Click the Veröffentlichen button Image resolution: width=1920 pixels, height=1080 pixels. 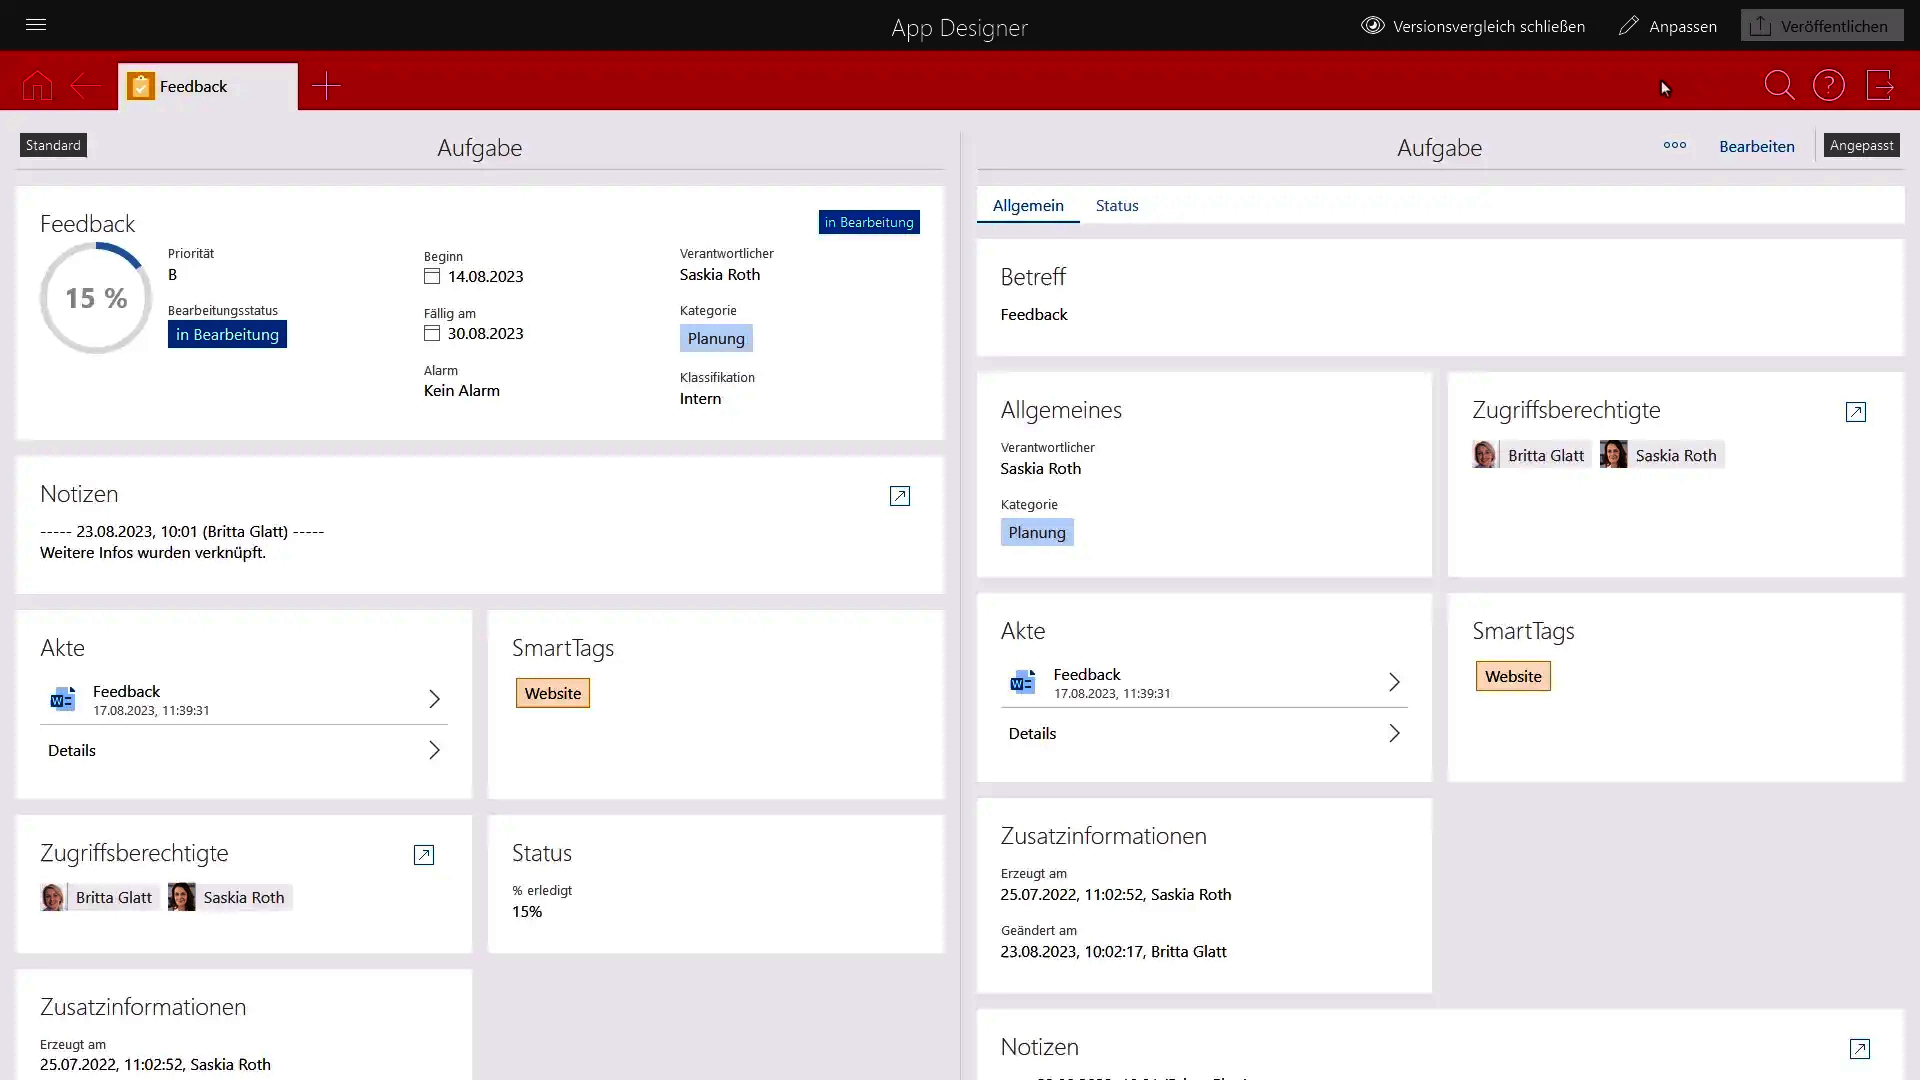coord(1820,26)
